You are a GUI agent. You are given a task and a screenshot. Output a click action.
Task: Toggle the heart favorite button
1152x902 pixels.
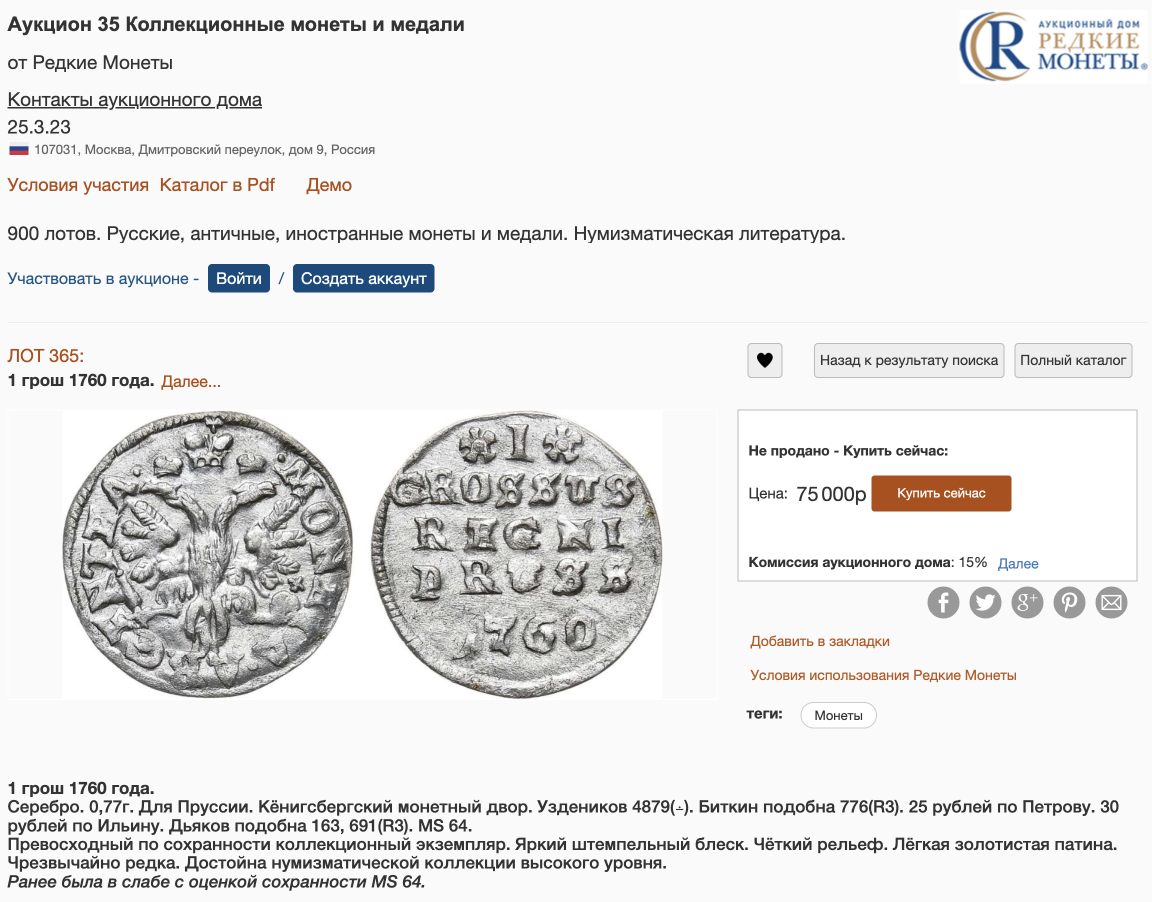coord(765,360)
